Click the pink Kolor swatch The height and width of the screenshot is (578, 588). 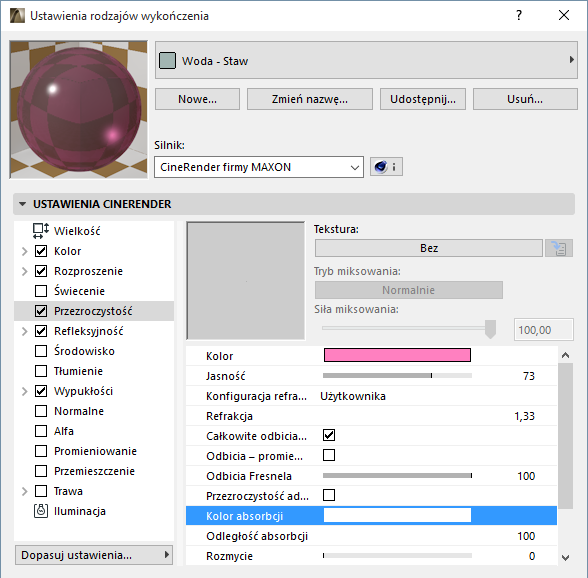click(397, 355)
